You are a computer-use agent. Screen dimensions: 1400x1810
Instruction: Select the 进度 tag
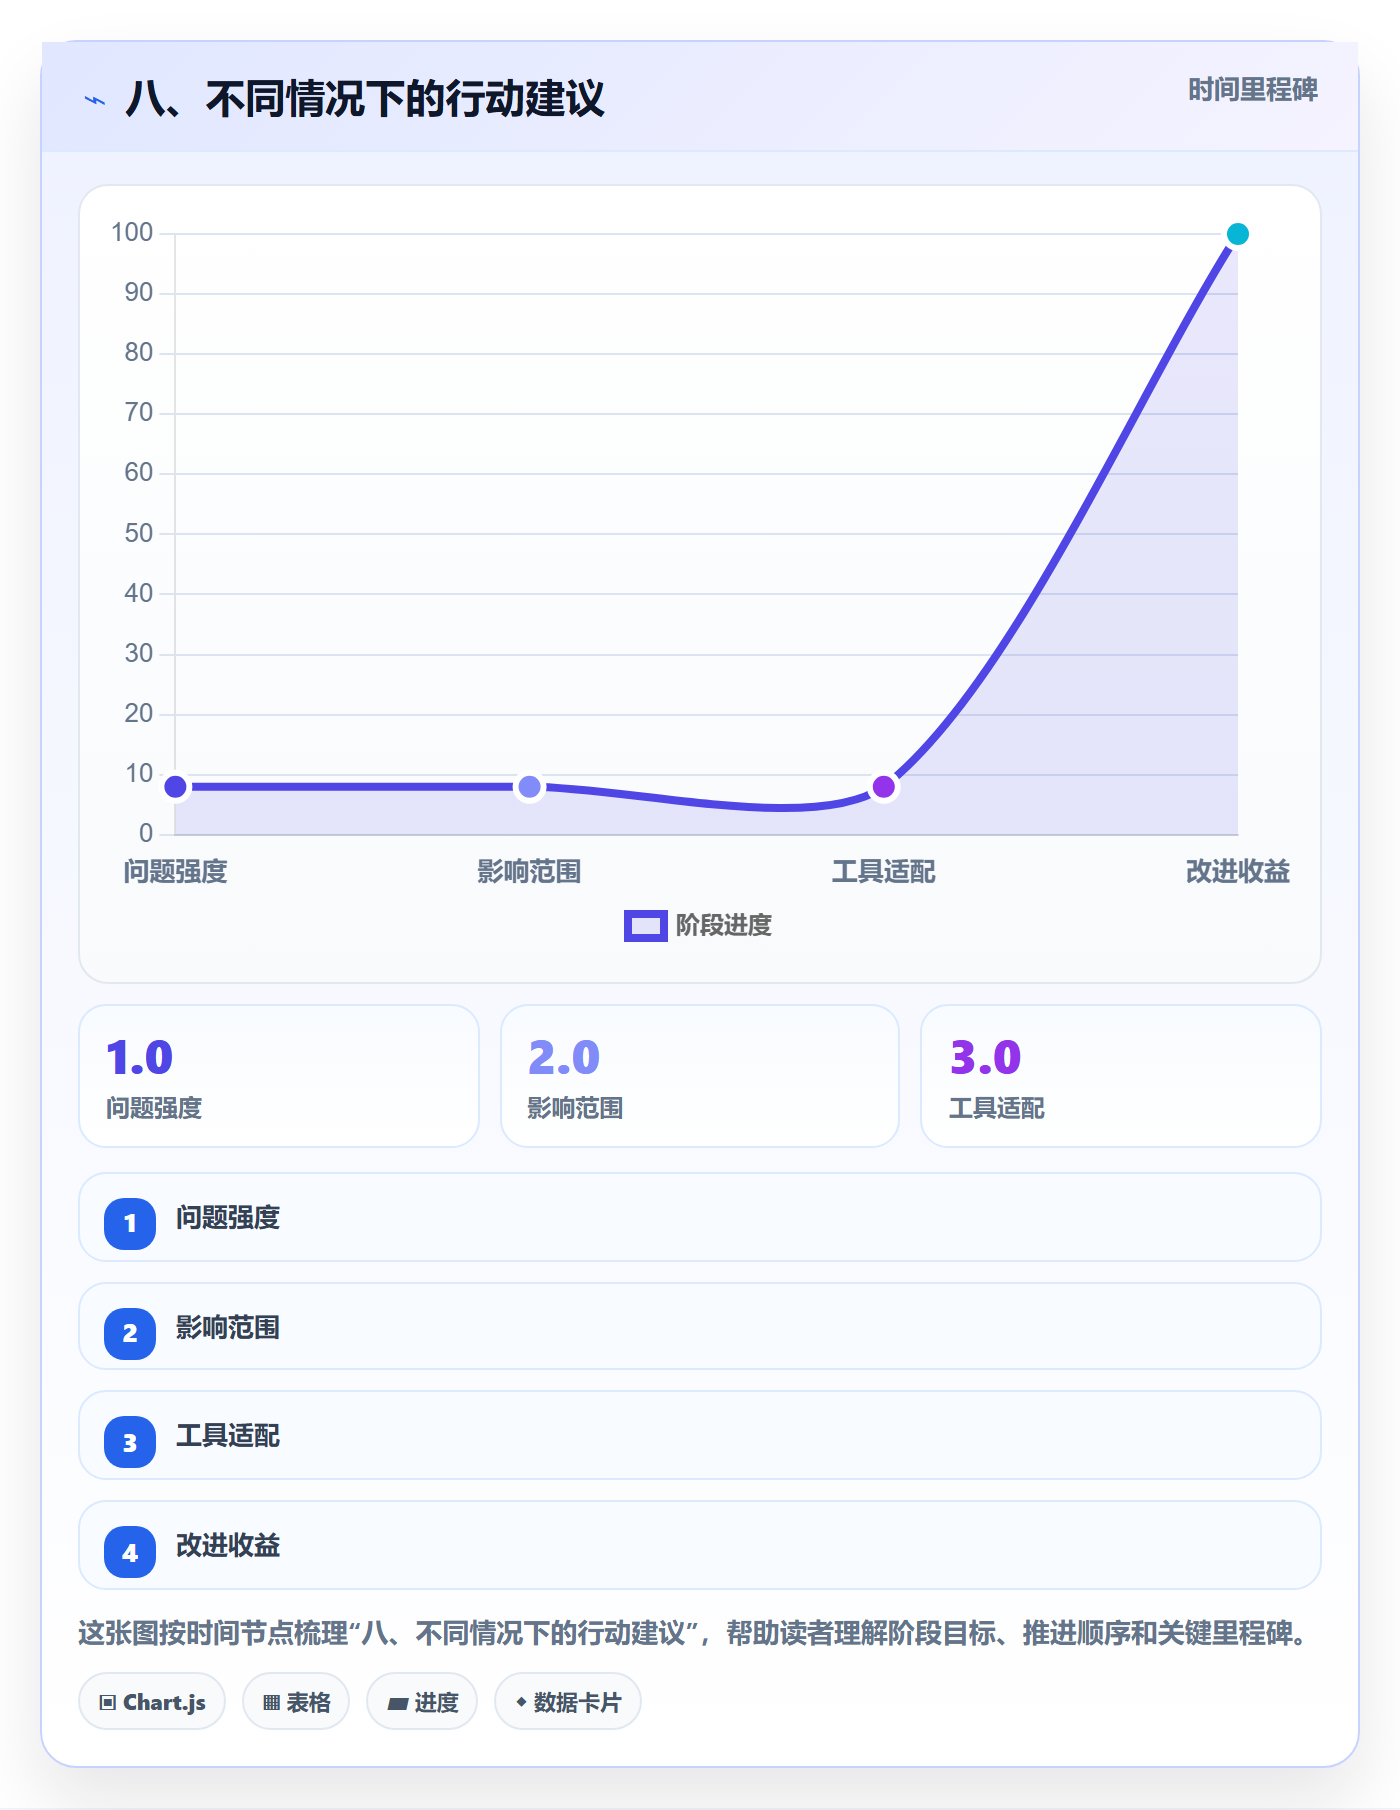(x=422, y=1701)
